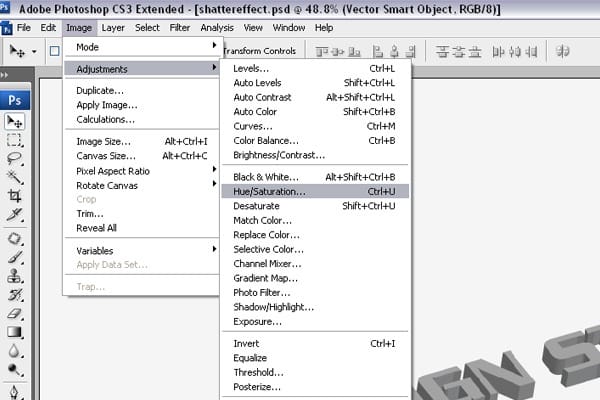Image resolution: width=600 pixels, height=400 pixels.
Task: Expand the Variables submenu
Action: pyautogui.click(x=141, y=251)
